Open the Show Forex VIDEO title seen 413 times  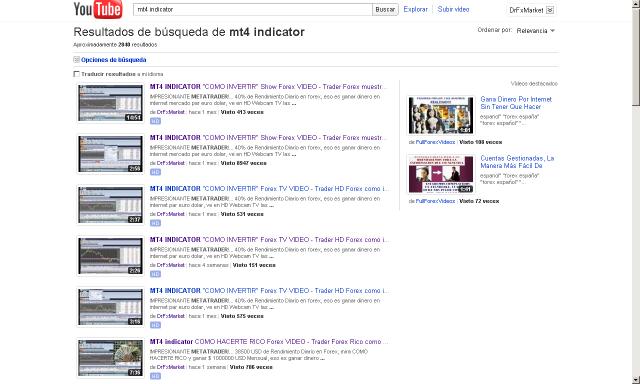coord(268,87)
